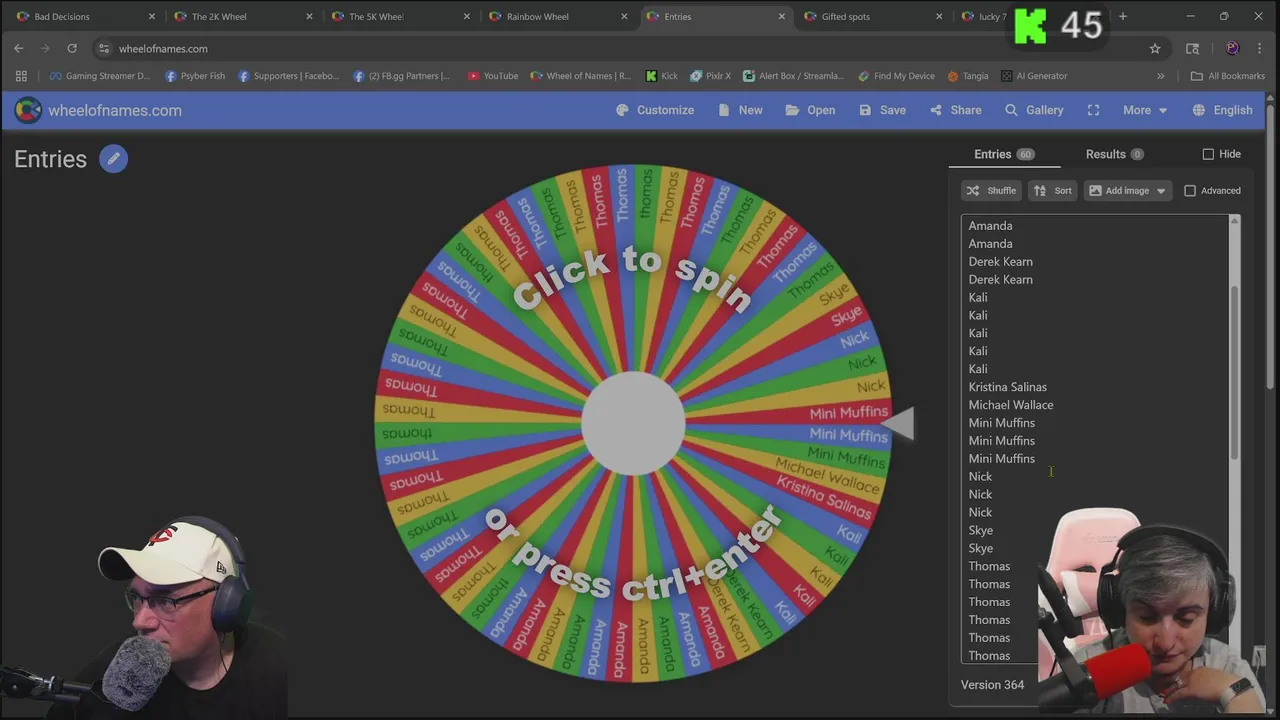Close the Bad Decisions tab
This screenshot has height=720, width=1280.
click(152, 16)
